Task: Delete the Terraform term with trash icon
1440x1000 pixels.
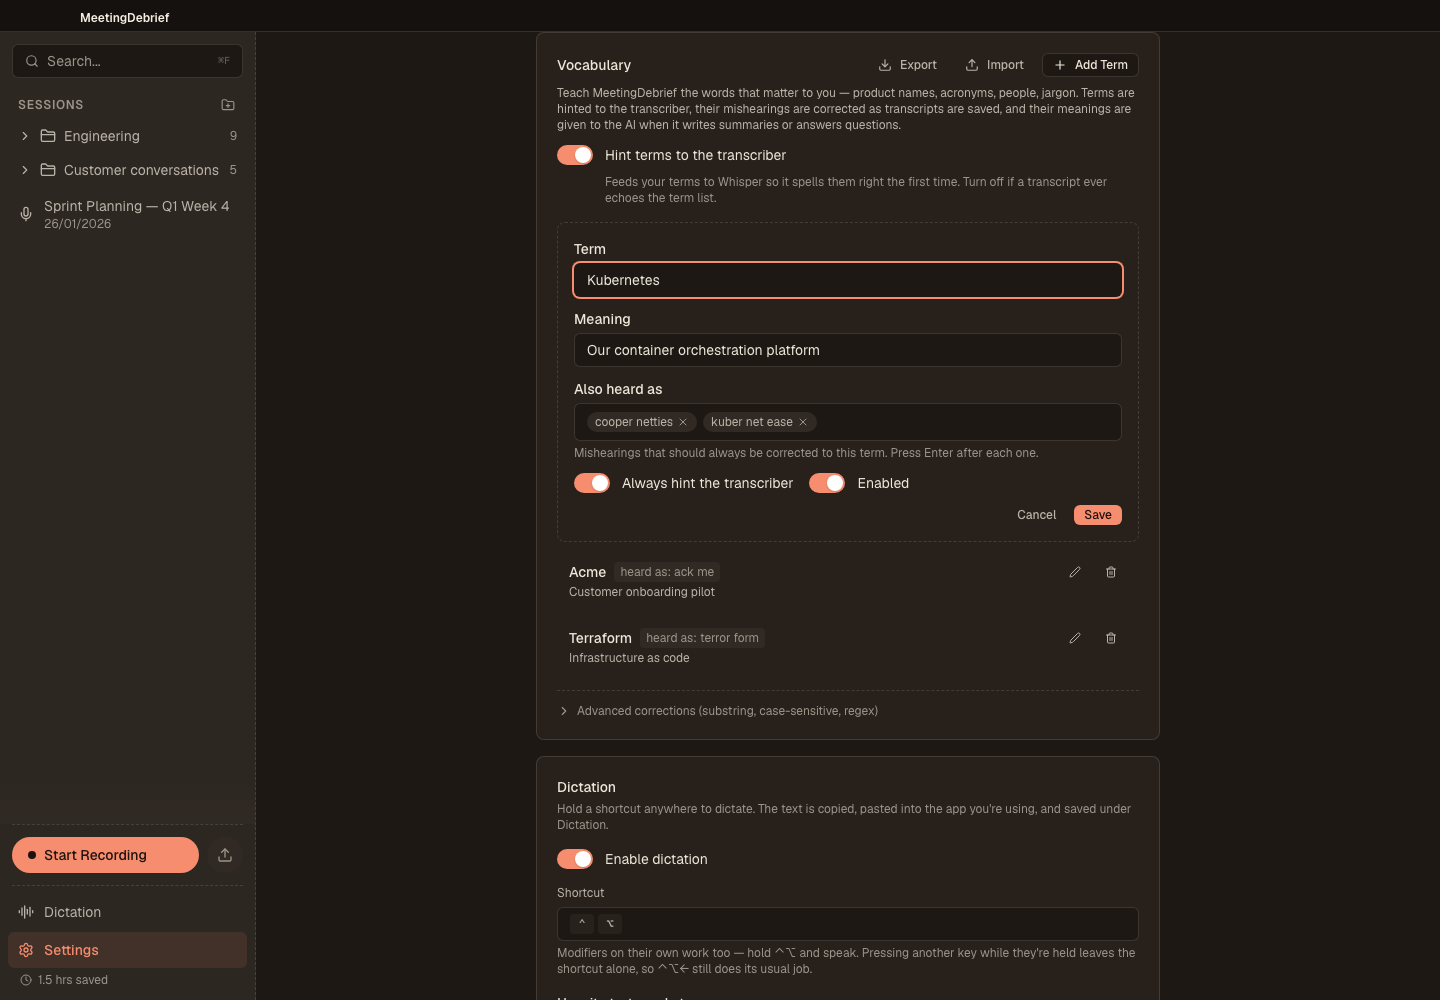Action: tap(1111, 638)
